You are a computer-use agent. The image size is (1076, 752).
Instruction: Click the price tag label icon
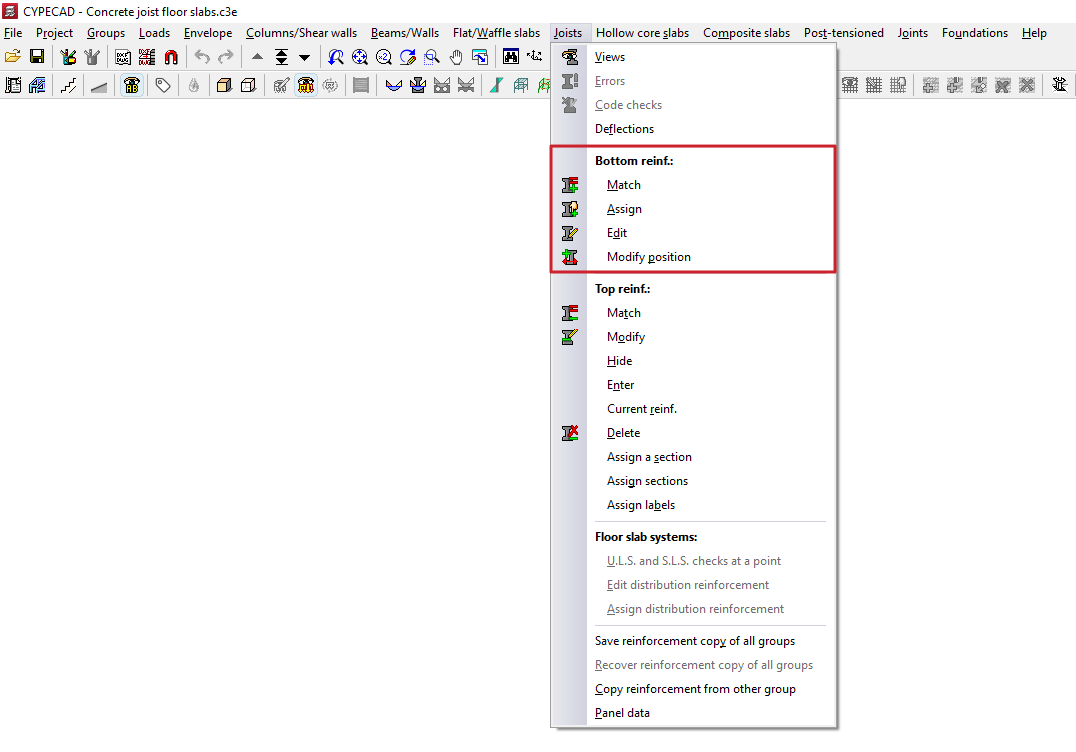click(163, 85)
